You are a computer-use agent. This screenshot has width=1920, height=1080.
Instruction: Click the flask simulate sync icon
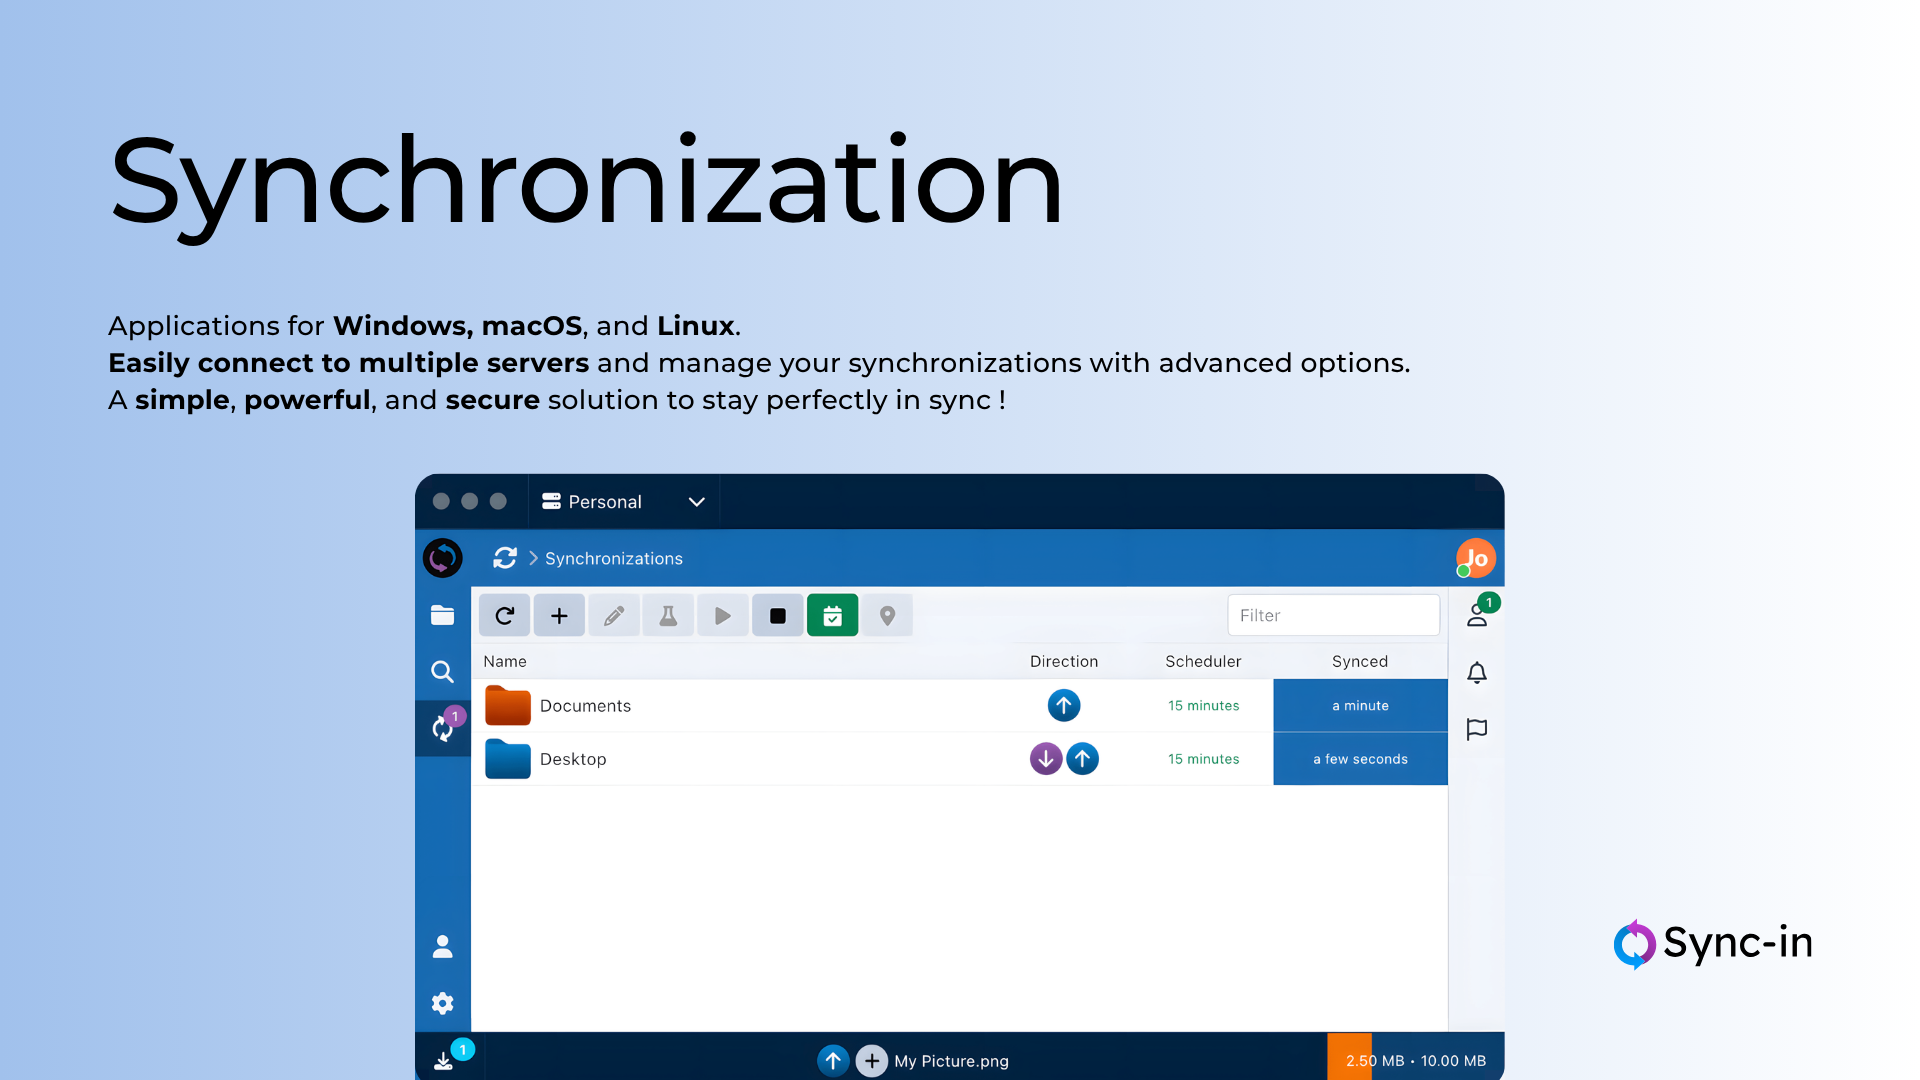(668, 616)
